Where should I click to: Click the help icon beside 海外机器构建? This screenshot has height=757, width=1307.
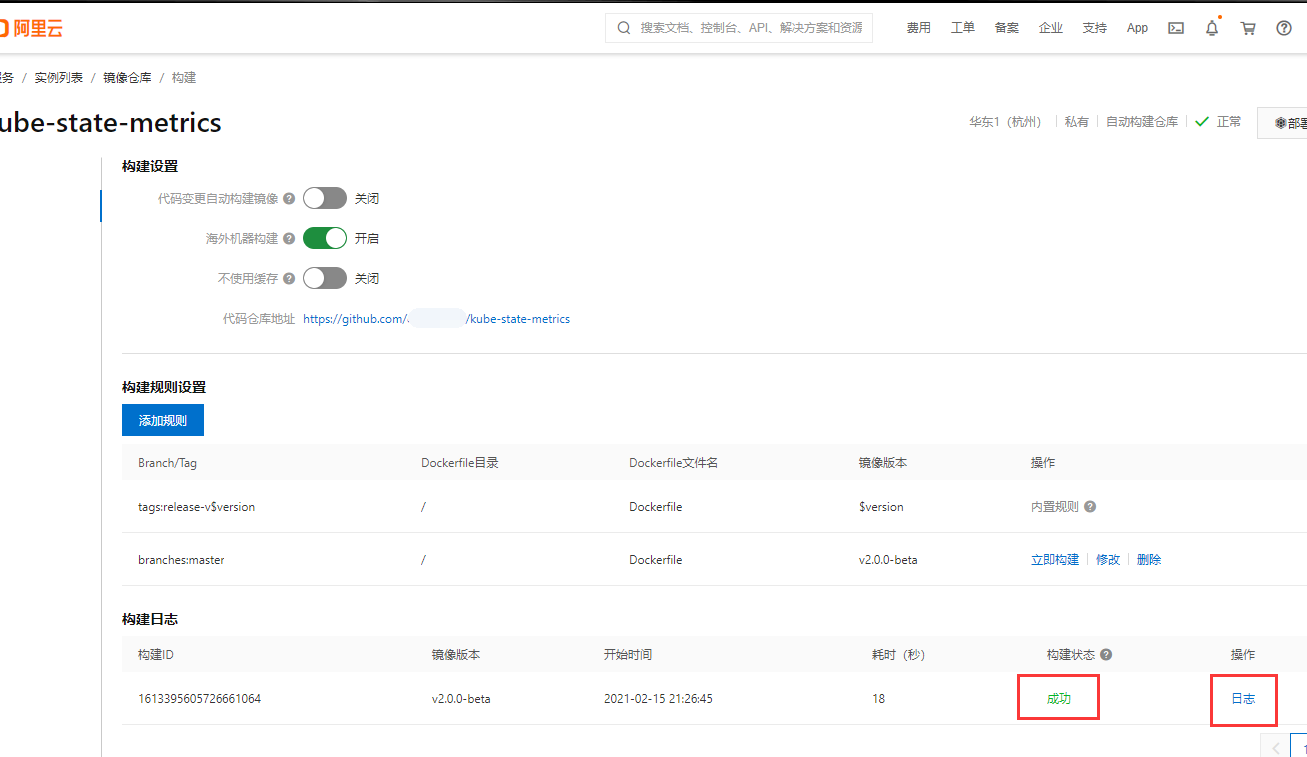coord(289,238)
